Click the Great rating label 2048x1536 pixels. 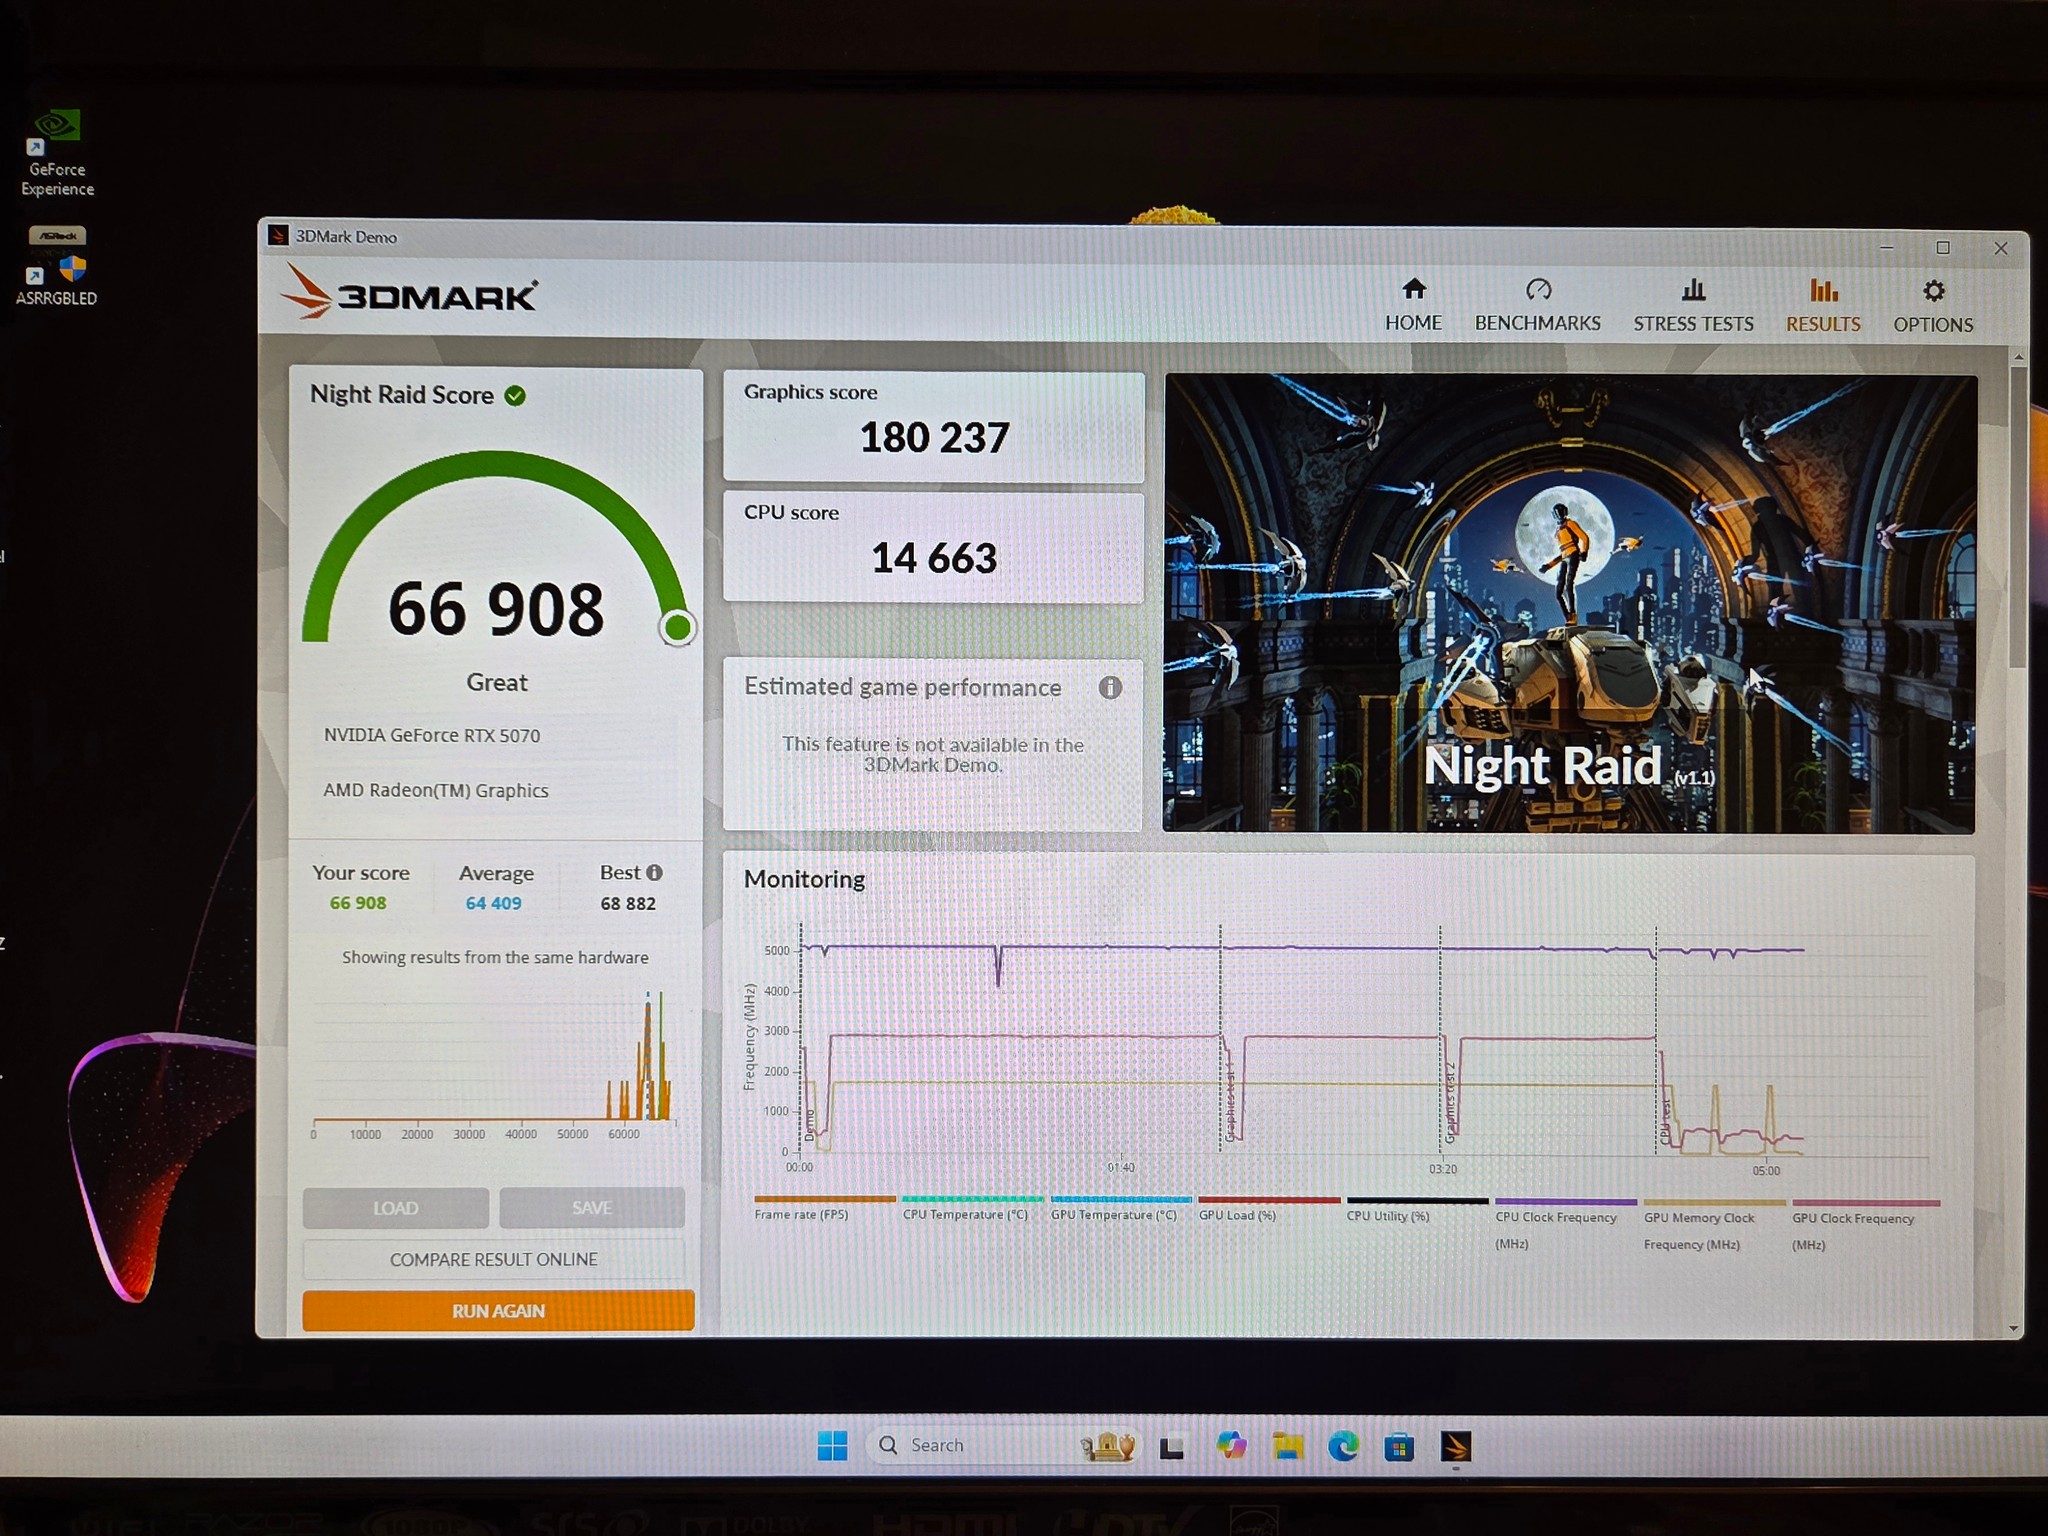pyautogui.click(x=497, y=682)
